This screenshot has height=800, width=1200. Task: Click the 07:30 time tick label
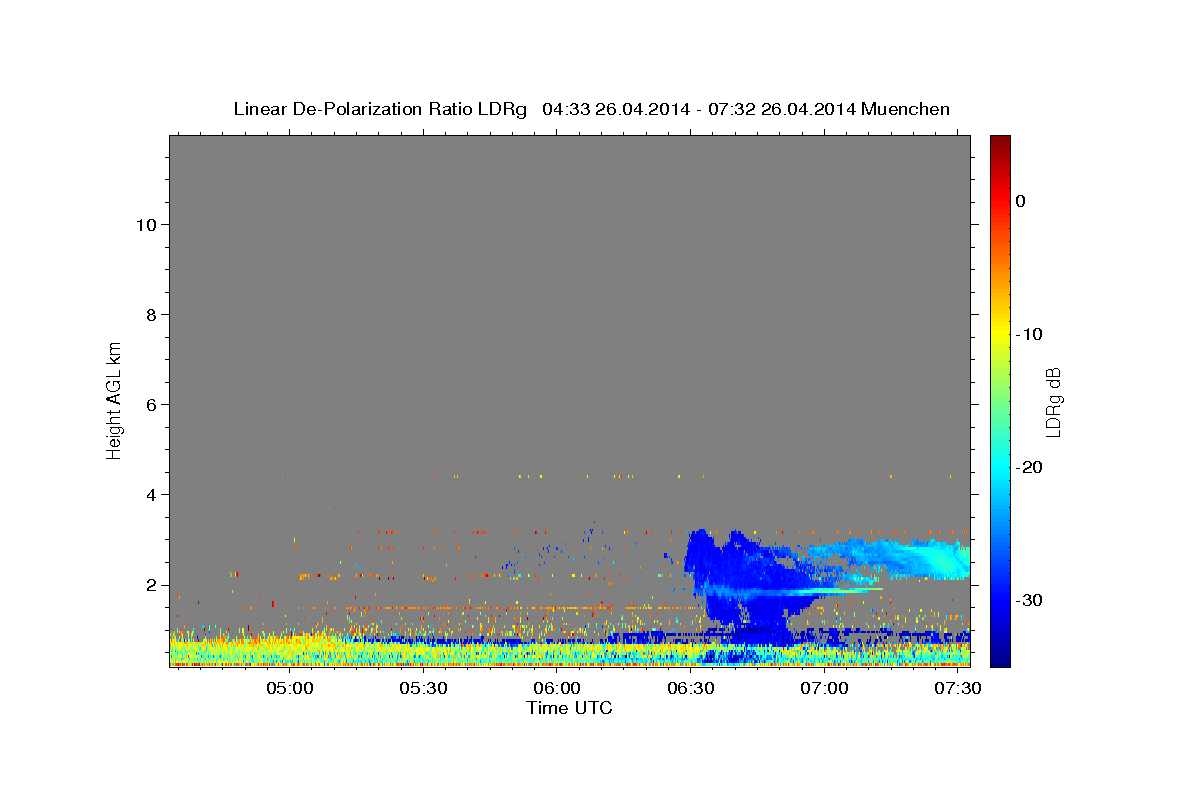[x=957, y=689]
